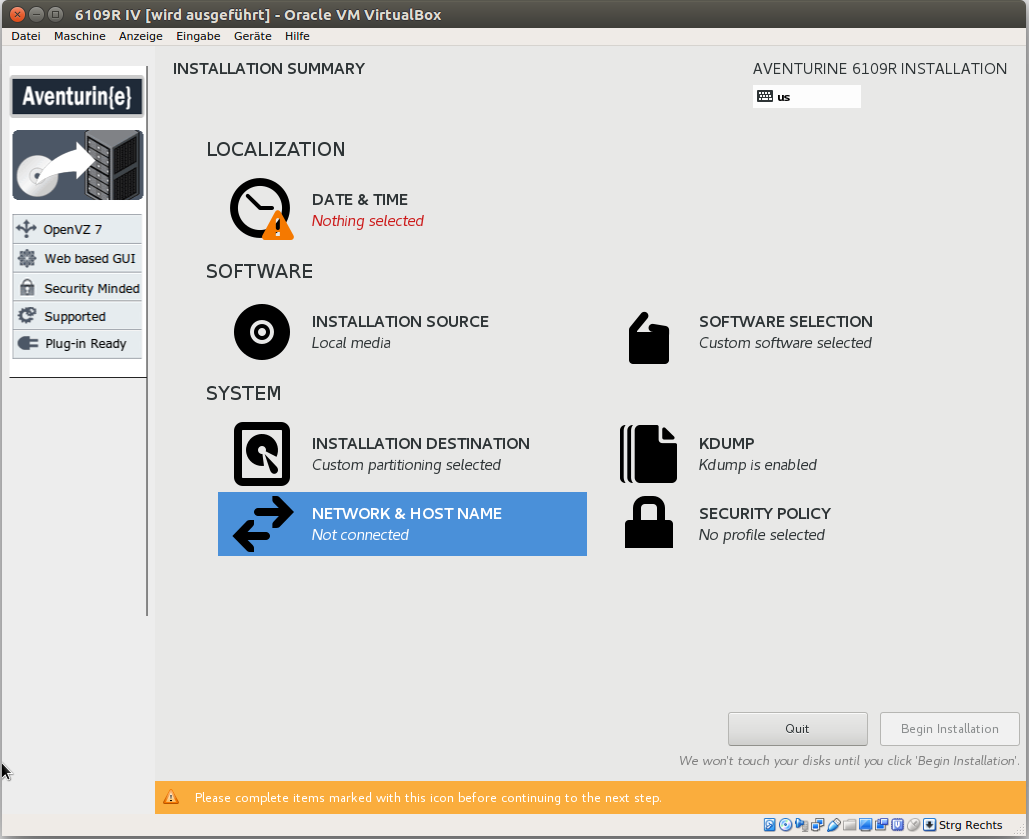Click the Installation Destination hard disk icon

262,454
